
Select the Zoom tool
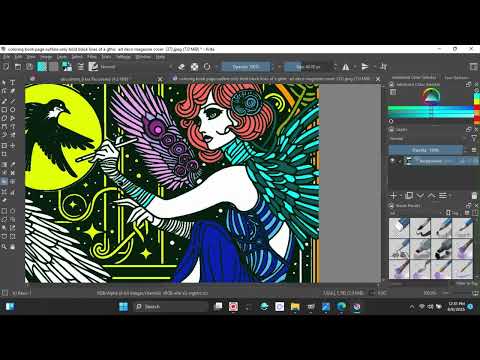[4, 247]
